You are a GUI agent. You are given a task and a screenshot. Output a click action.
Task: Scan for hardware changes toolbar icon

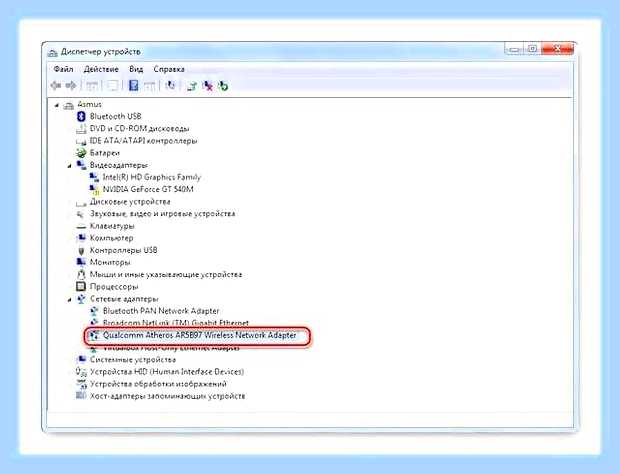[170, 85]
